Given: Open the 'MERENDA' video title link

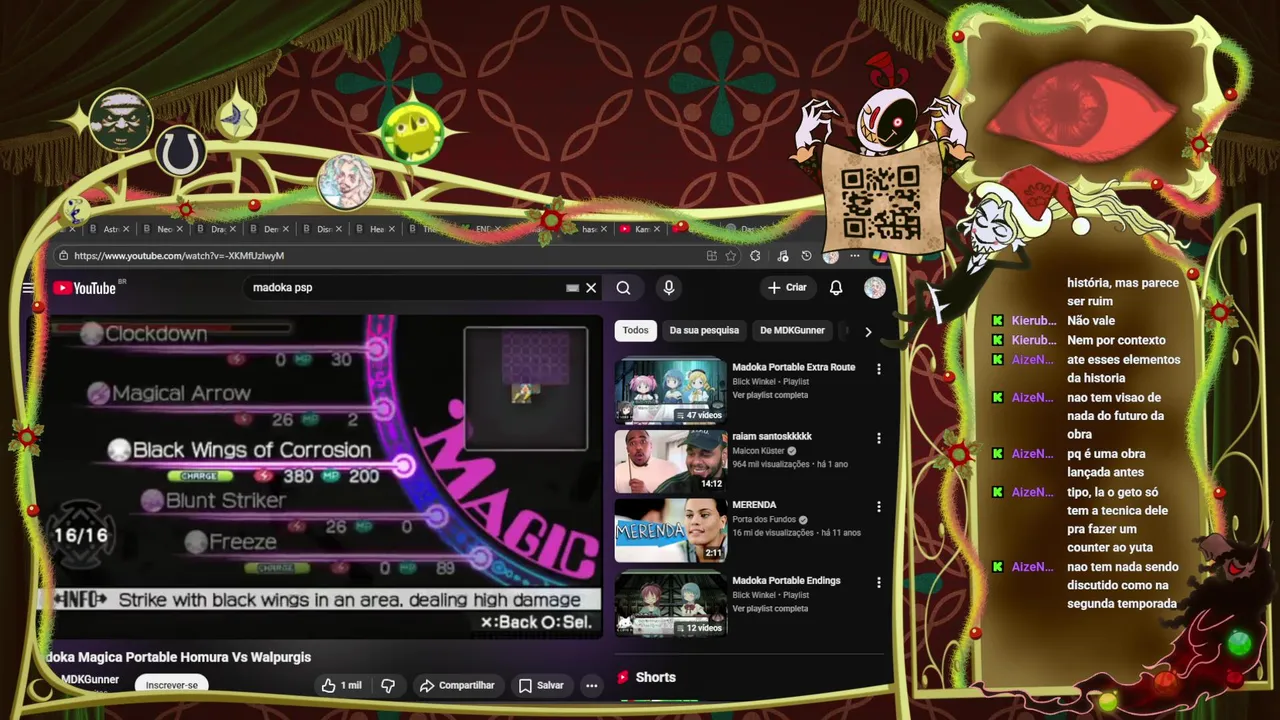Looking at the screenshot, I should [754, 505].
